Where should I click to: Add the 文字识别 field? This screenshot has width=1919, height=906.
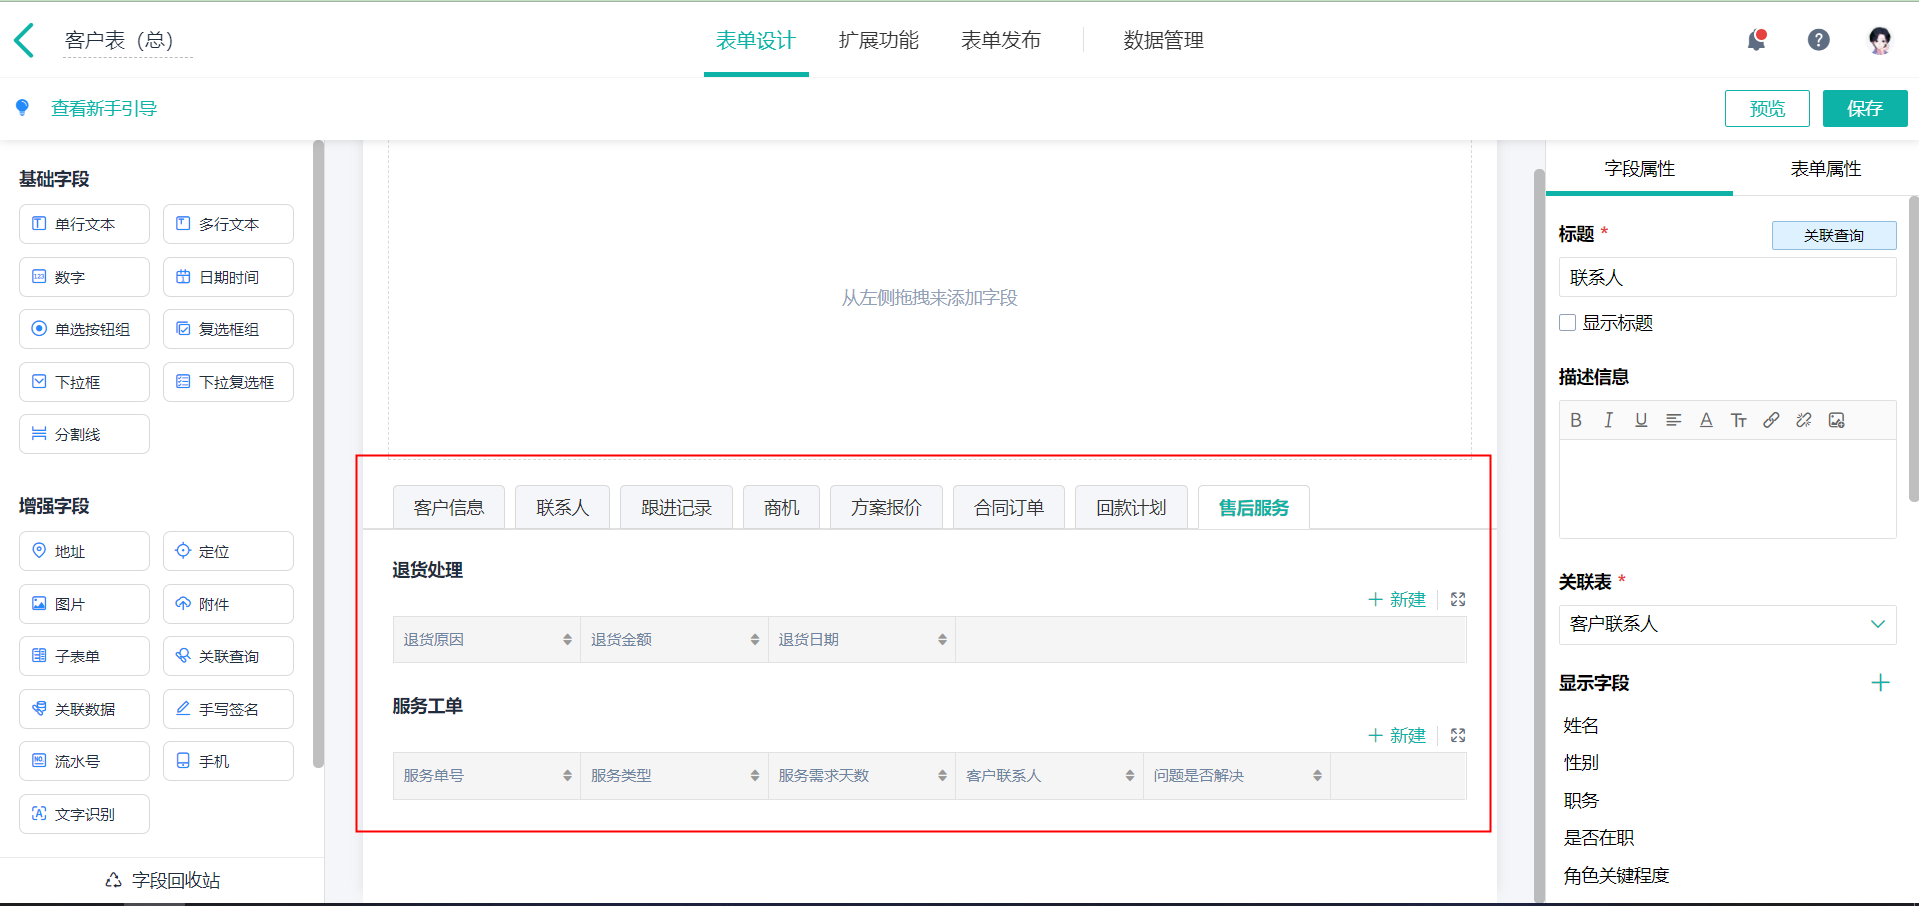[x=84, y=814]
